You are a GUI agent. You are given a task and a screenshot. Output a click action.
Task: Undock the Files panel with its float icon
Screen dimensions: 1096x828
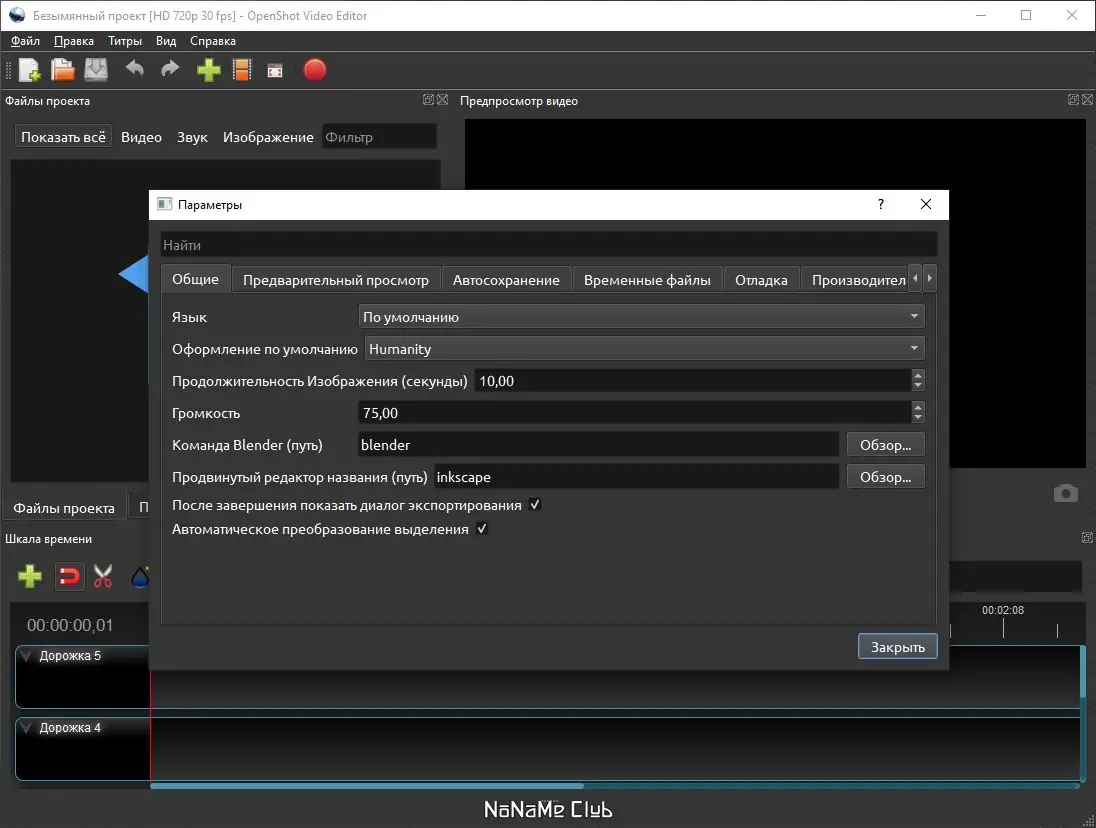tap(428, 100)
